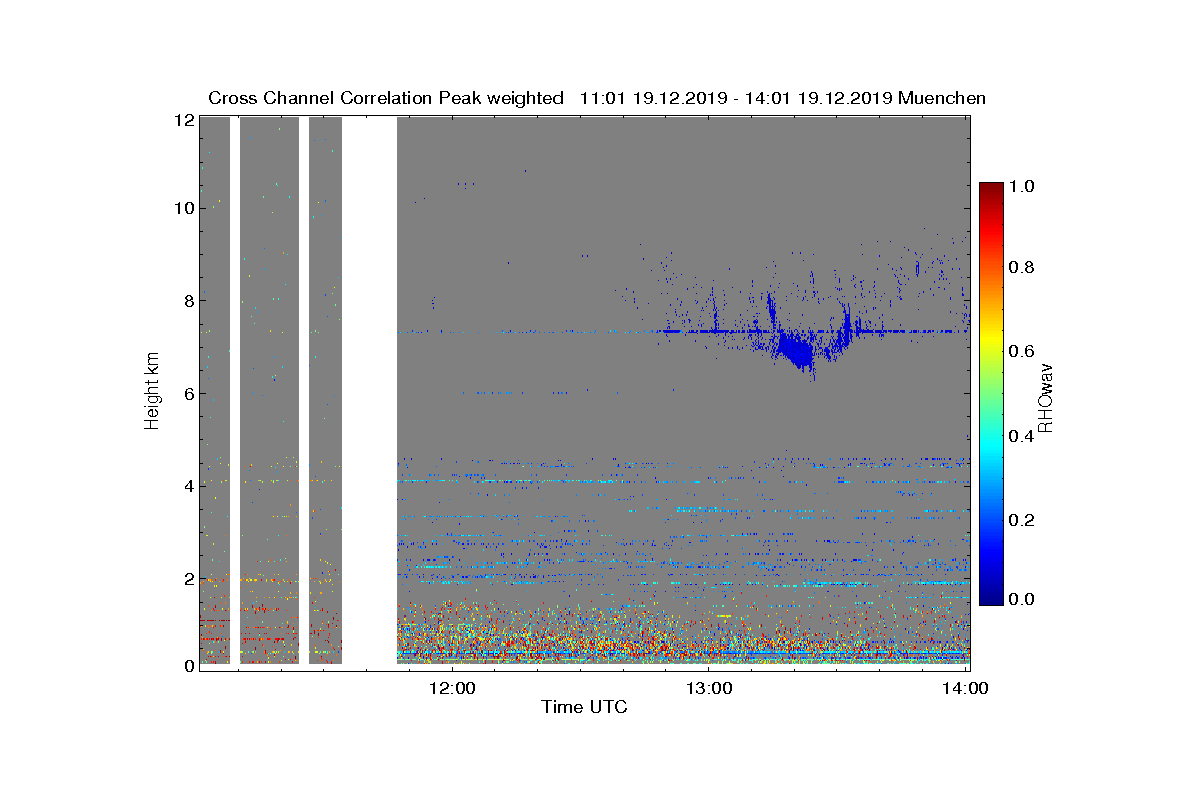Click the height tick label 2

(x=188, y=578)
